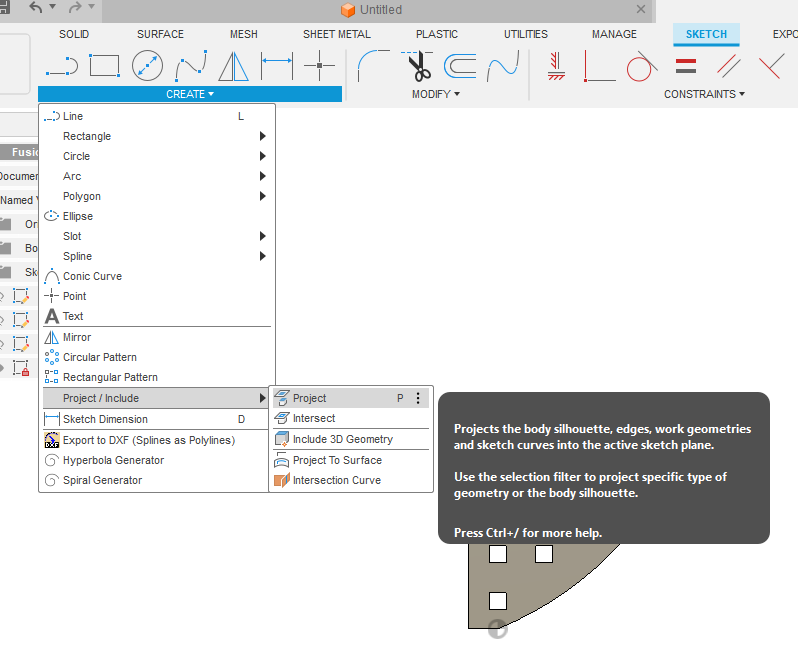The height and width of the screenshot is (667, 798).
Task: Close the Untitled document tab
Action: pyautogui.click(x=641, y=9)
